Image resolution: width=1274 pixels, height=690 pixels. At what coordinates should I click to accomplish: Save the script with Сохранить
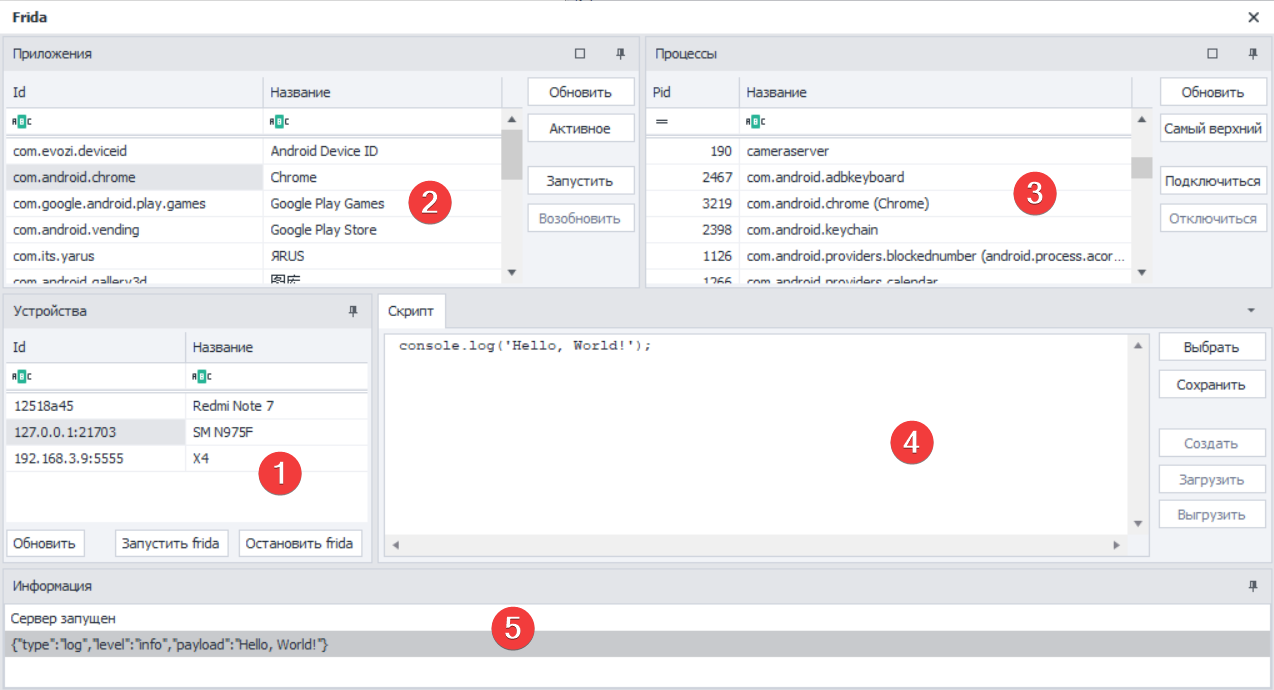tap(1211, 384)
